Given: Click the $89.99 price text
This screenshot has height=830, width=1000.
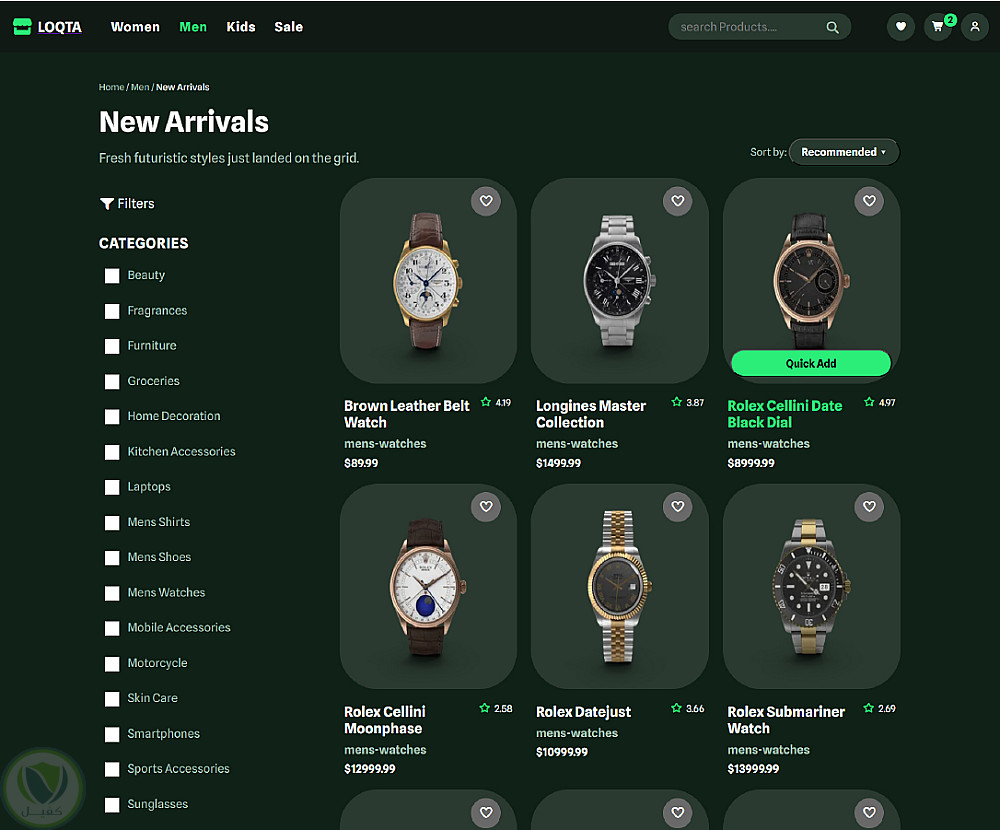Looking at the screenshot, I should (x=361, y=463).
